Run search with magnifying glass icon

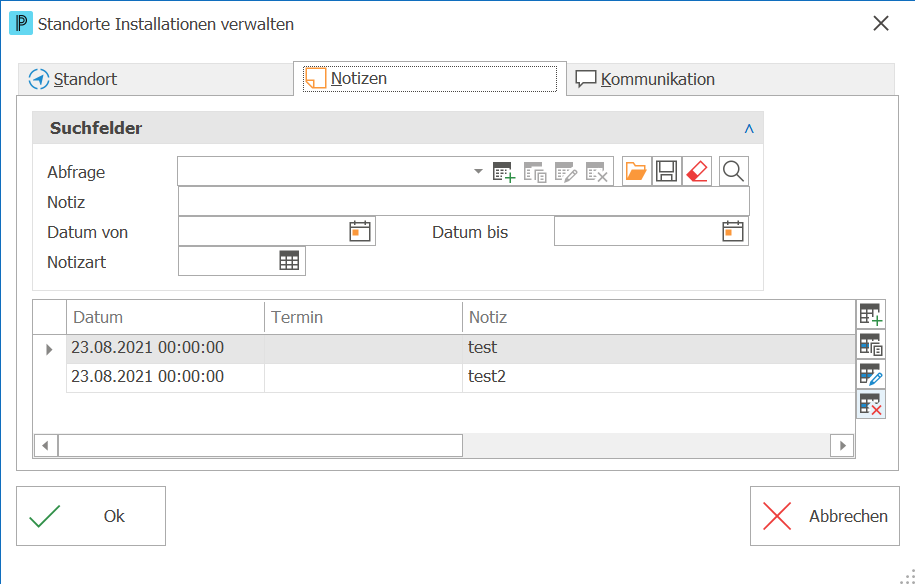734,172
